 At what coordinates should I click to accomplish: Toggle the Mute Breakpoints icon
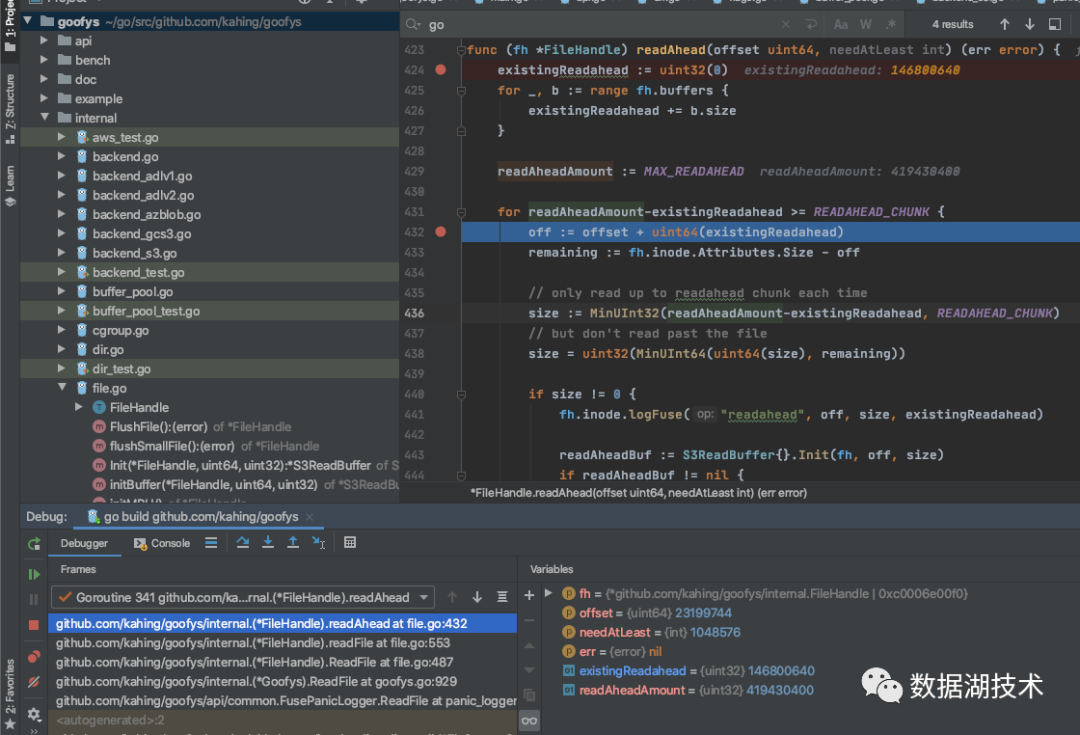[x=34, y=682]
